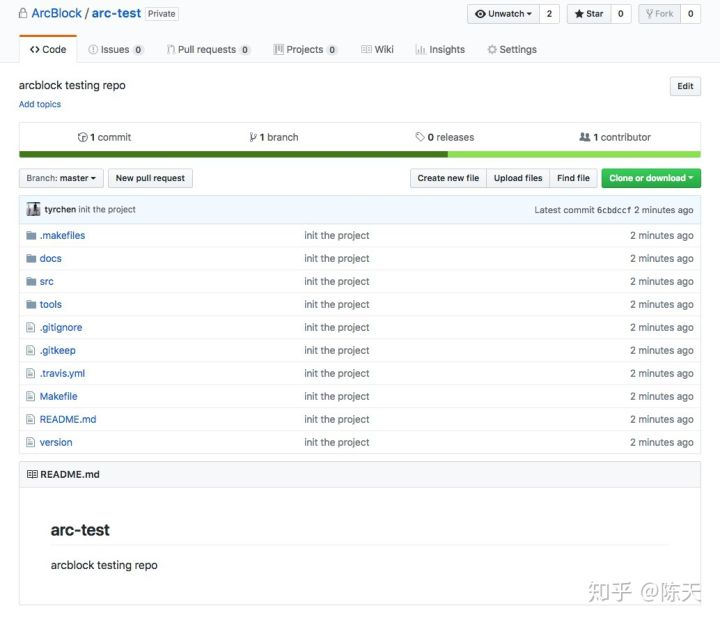The image size is (720, 622).
Task: Go to the Wiki tab
Action: click(377, 50)
